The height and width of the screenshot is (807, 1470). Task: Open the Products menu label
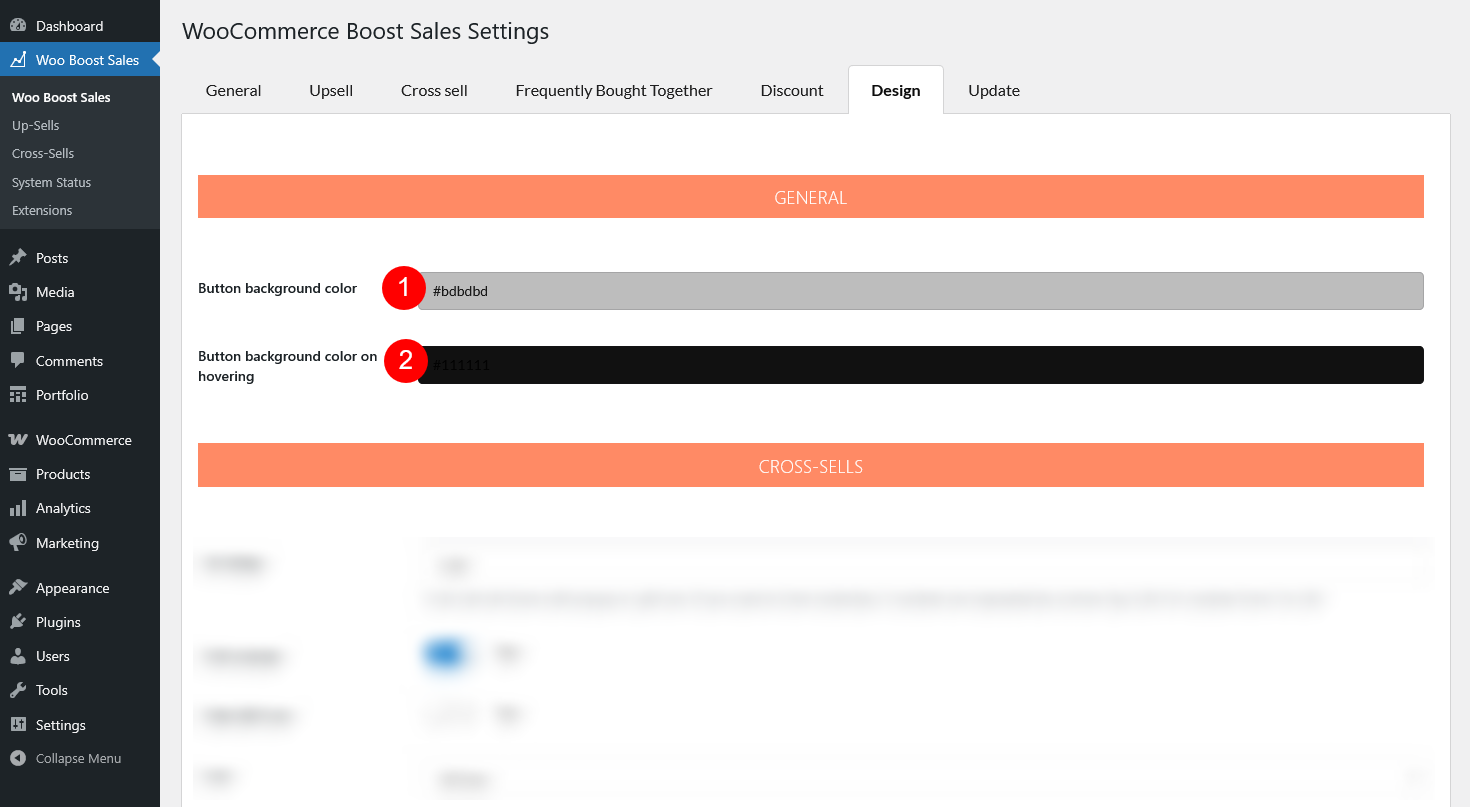[x=63, y=474]
